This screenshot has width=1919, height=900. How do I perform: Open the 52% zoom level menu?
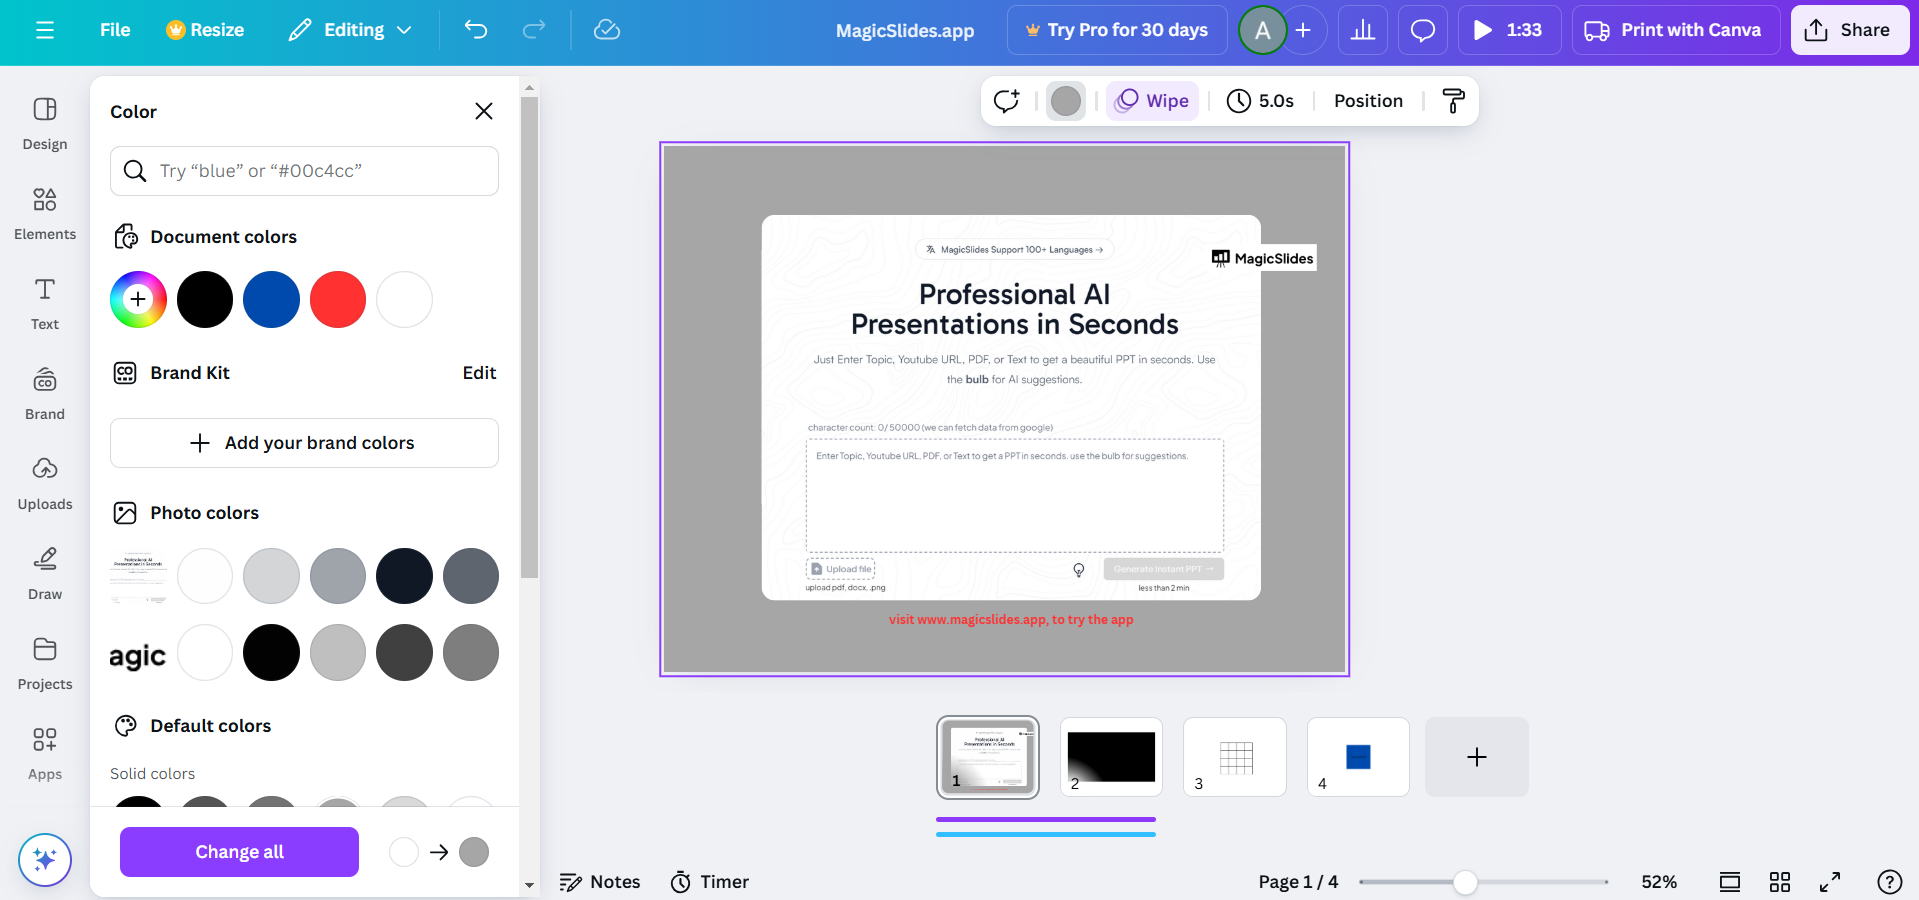pyautogui.click(x=1659, y=882)
